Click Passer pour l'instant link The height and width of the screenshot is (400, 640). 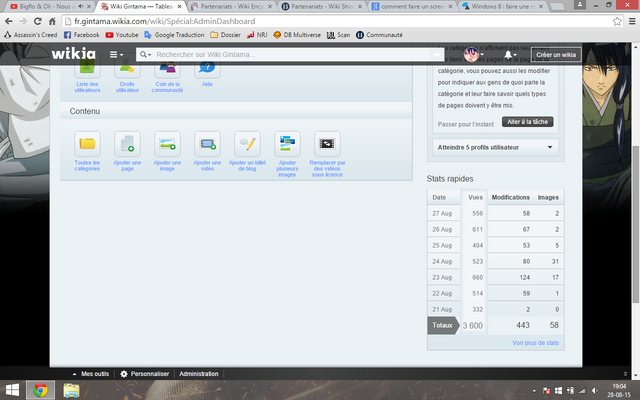(466, 124)
